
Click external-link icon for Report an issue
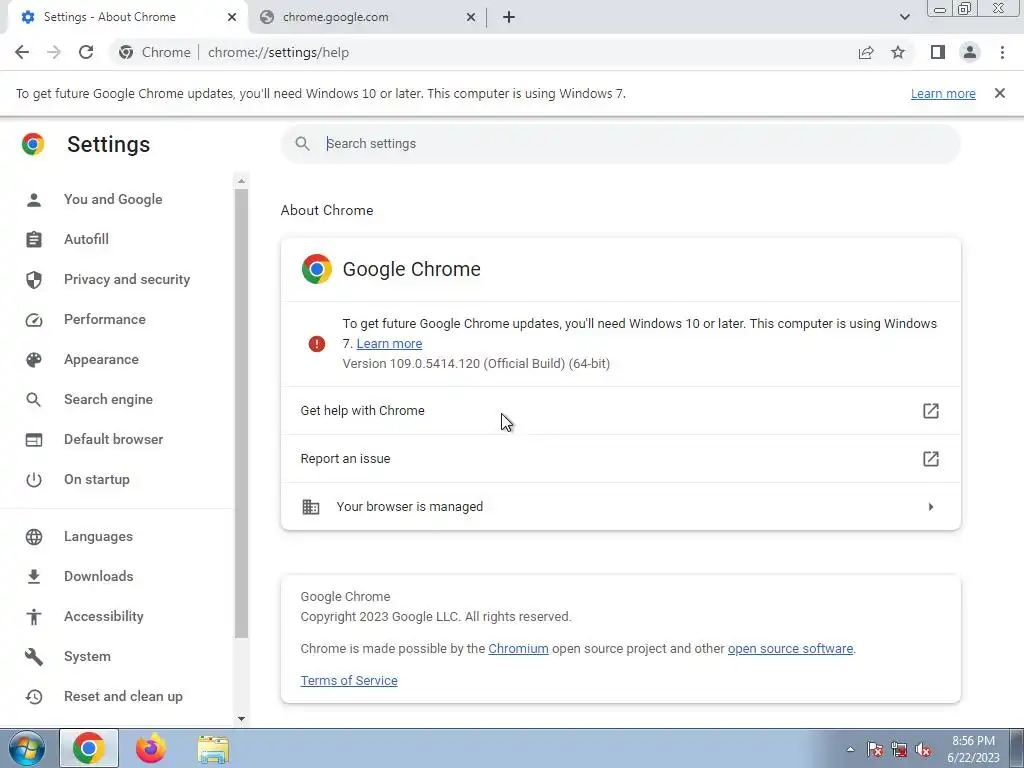tap(931, 458)
